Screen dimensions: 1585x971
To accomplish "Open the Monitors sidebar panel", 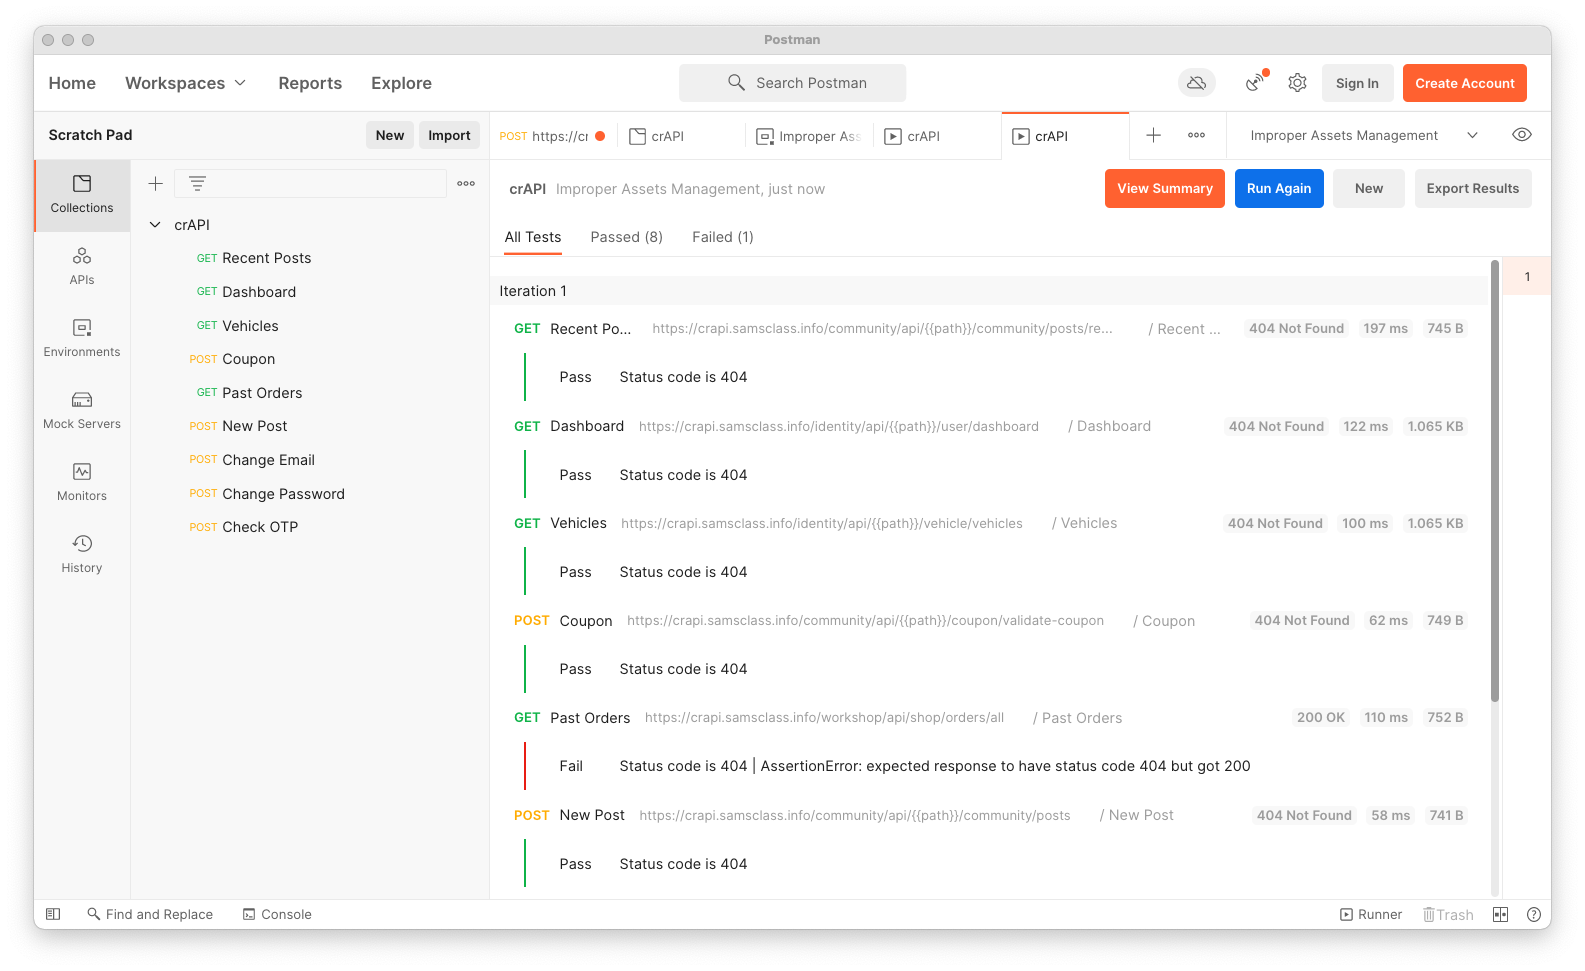I will tap(82, 483).
